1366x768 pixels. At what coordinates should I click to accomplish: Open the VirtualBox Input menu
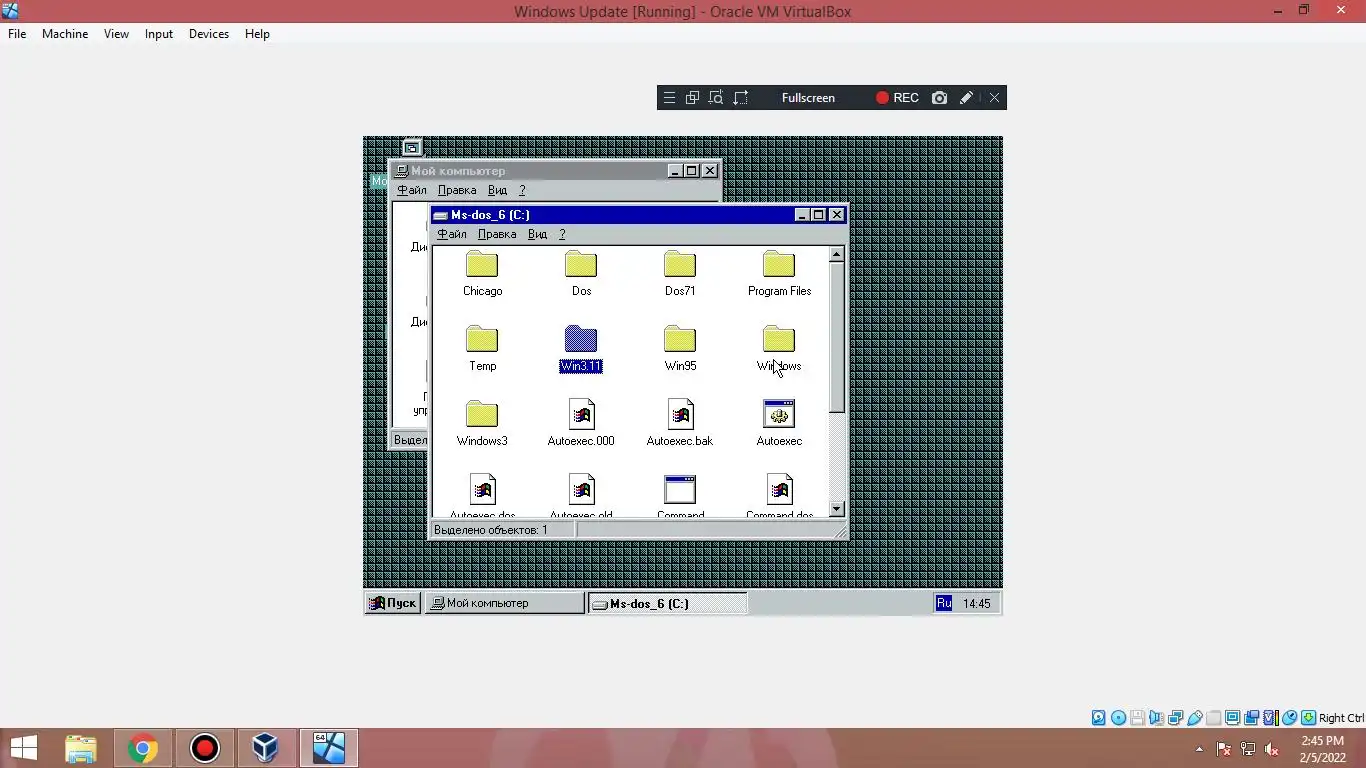[x=158, y=34]
